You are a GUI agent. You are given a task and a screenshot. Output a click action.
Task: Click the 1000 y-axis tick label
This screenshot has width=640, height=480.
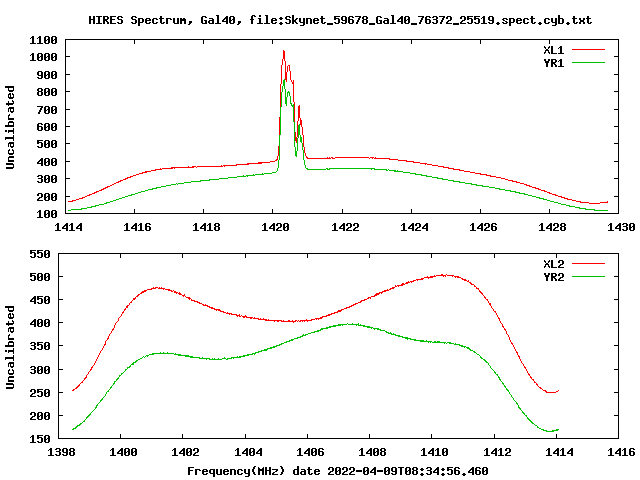(x=43, y=57)
